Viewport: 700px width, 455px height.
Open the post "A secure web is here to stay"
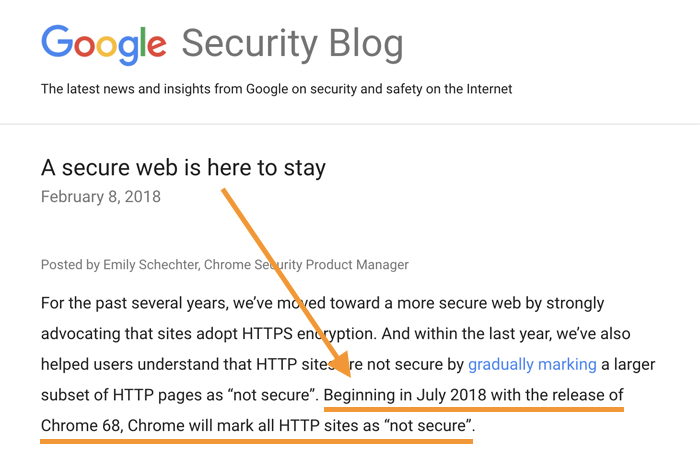click(x=183, y=168)
